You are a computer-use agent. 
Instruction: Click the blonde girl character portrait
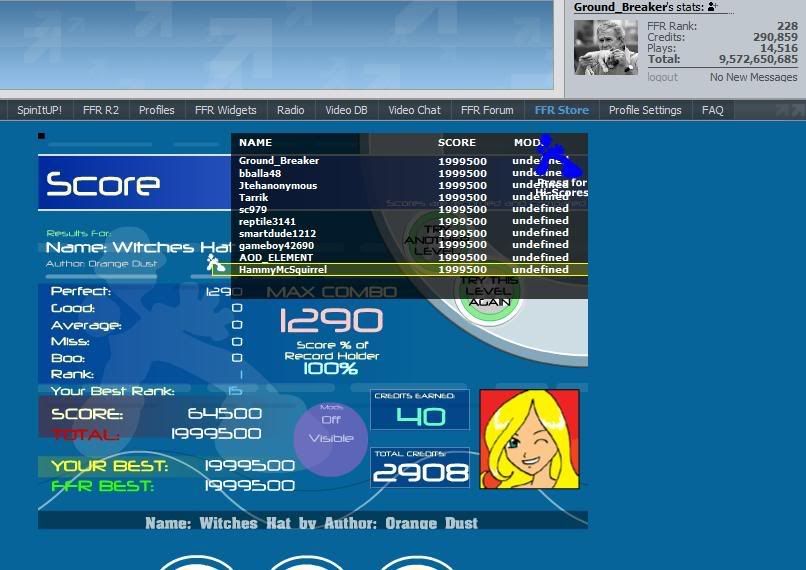pyautogui.click(x=529, y=438)
